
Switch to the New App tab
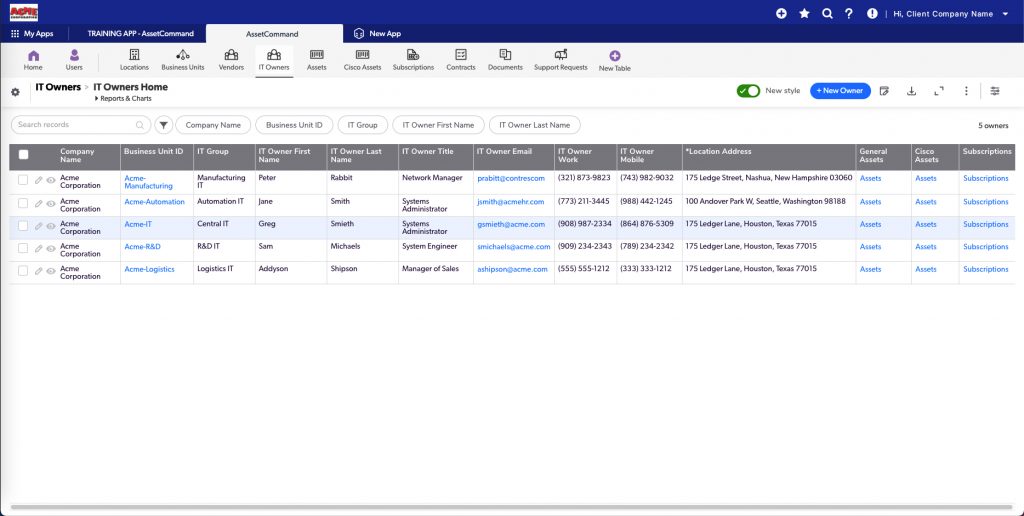[x=377, y=33]
